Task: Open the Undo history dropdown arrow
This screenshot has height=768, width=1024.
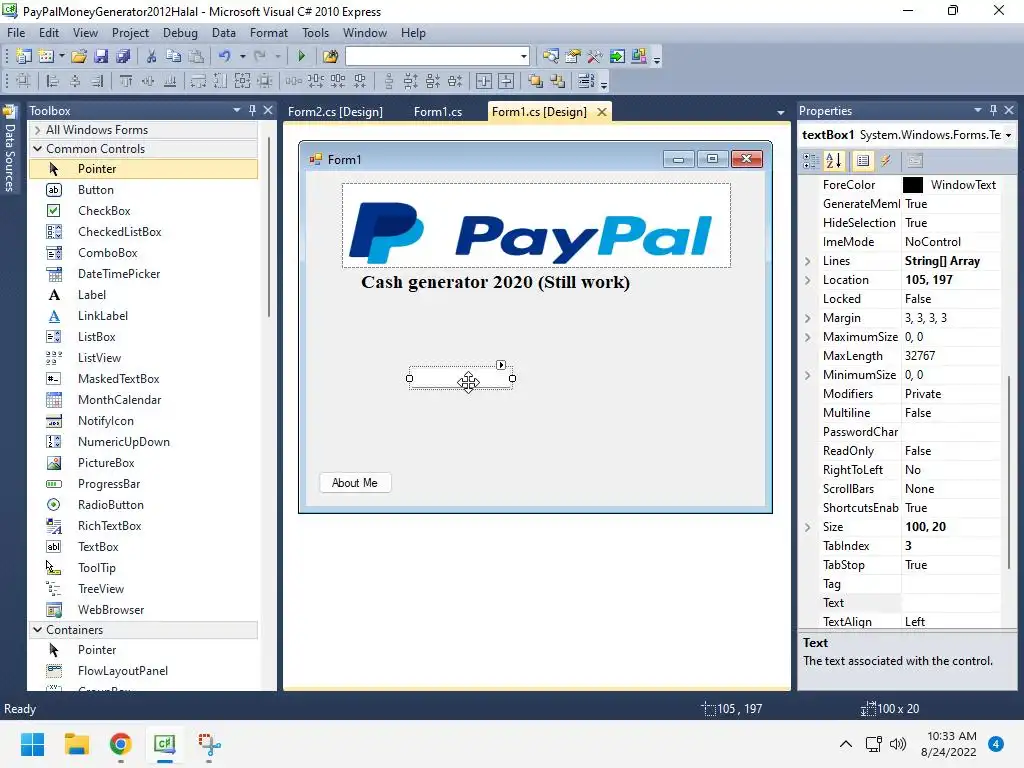Action: pos(242,56)
